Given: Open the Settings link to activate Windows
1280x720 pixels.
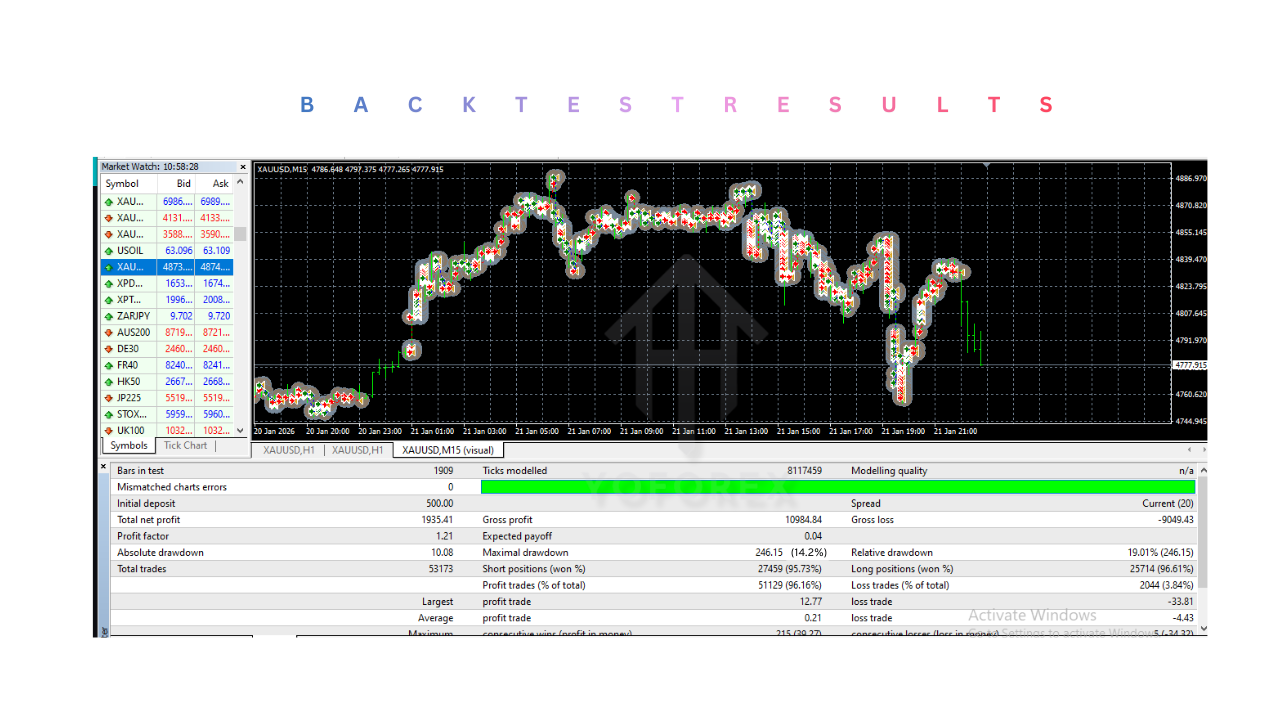Looking at the screenshot, I should tap(1022, 629).
